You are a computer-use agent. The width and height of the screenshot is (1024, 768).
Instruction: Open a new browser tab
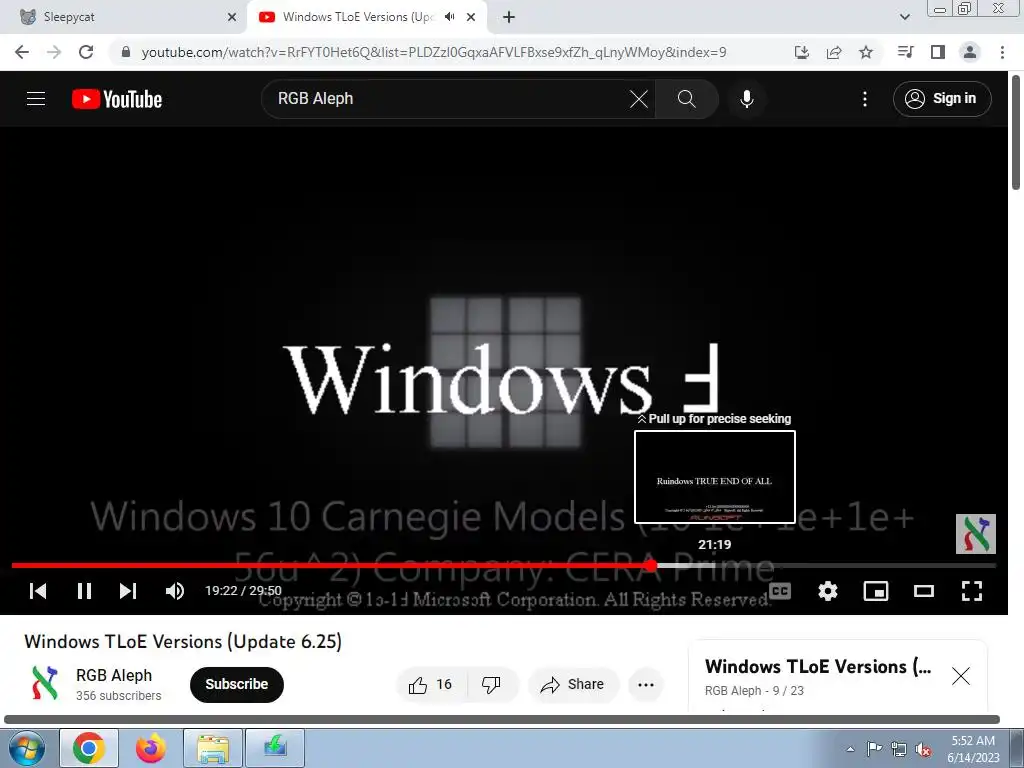509,17
